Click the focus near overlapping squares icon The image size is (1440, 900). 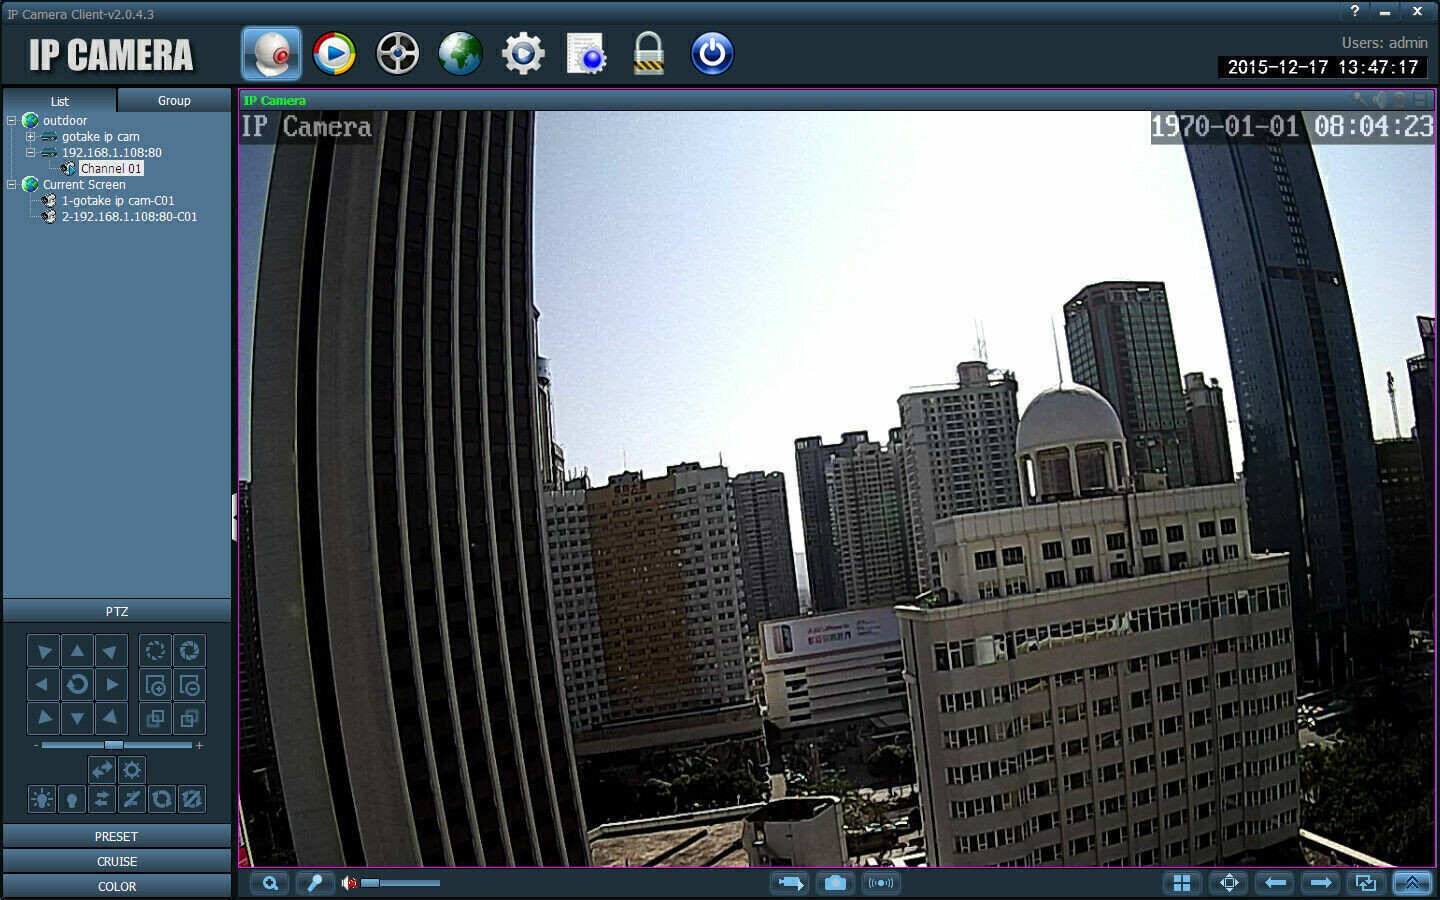point(155,718)
